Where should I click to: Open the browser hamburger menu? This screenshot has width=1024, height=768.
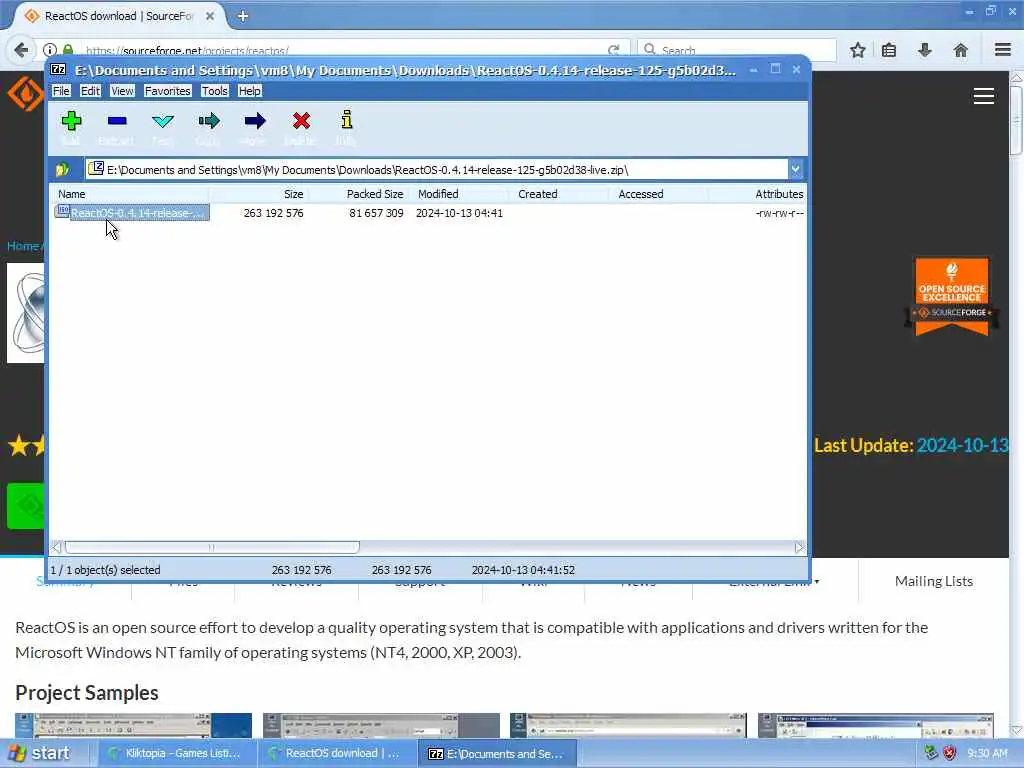tap(1003, 50)
